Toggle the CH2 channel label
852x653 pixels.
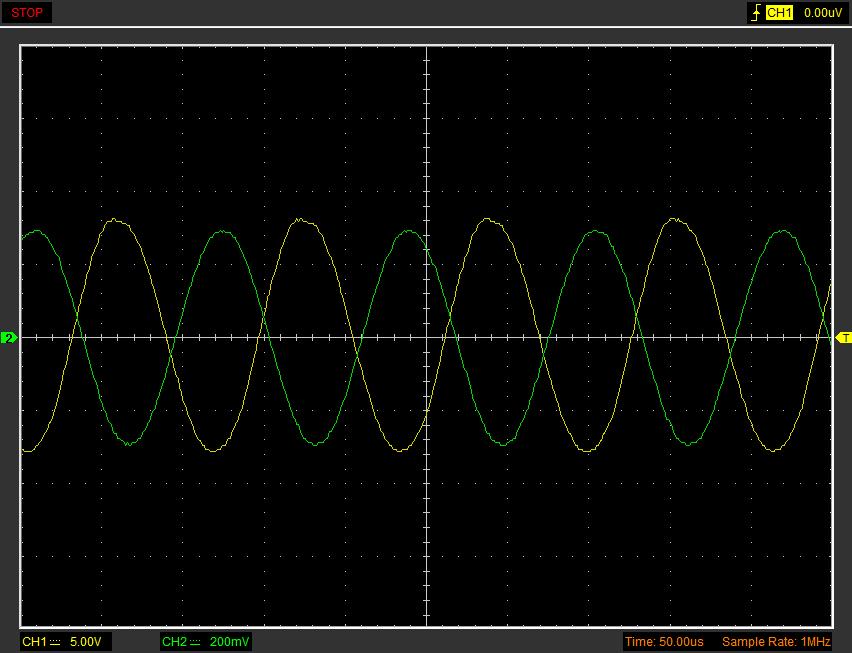[x=174, y=641]
